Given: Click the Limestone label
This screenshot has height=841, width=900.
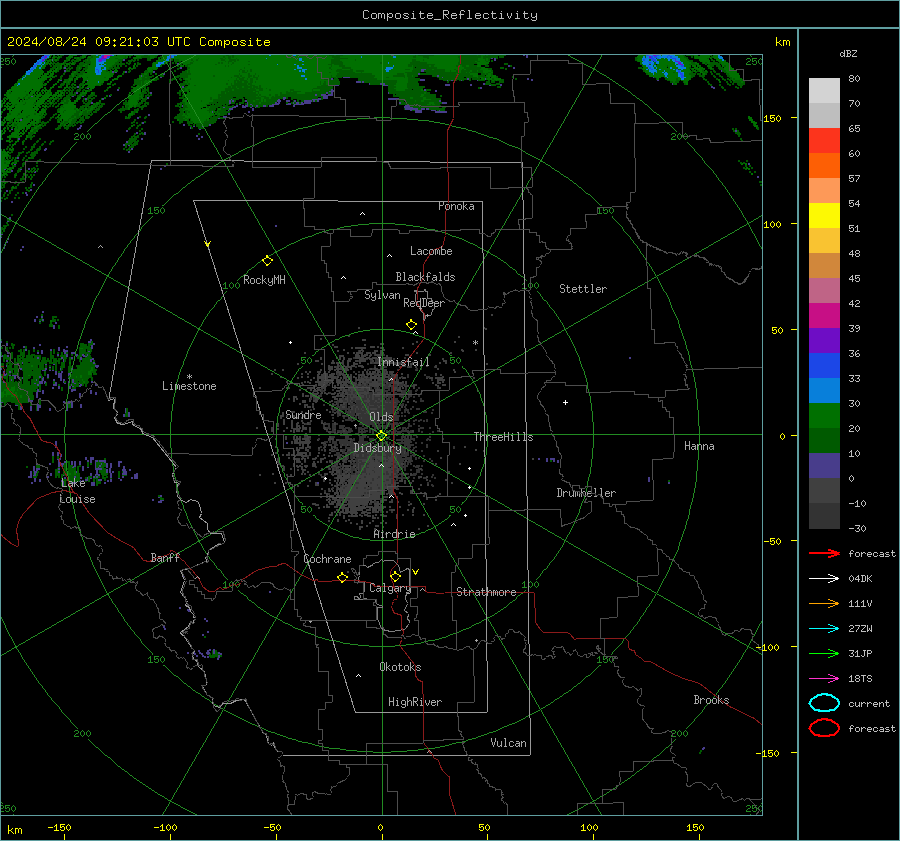Looking at the screenshot, I should pos(189,386).
